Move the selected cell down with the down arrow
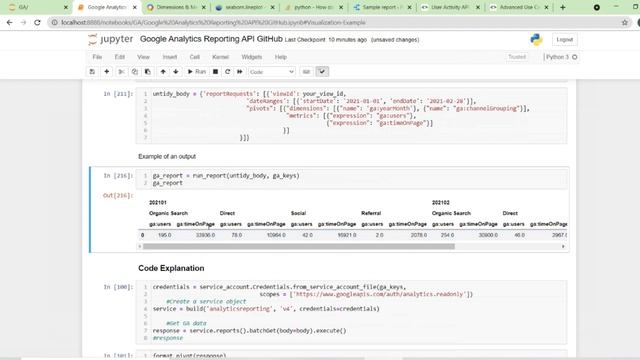The image size is (640, 360). (176, 72)
